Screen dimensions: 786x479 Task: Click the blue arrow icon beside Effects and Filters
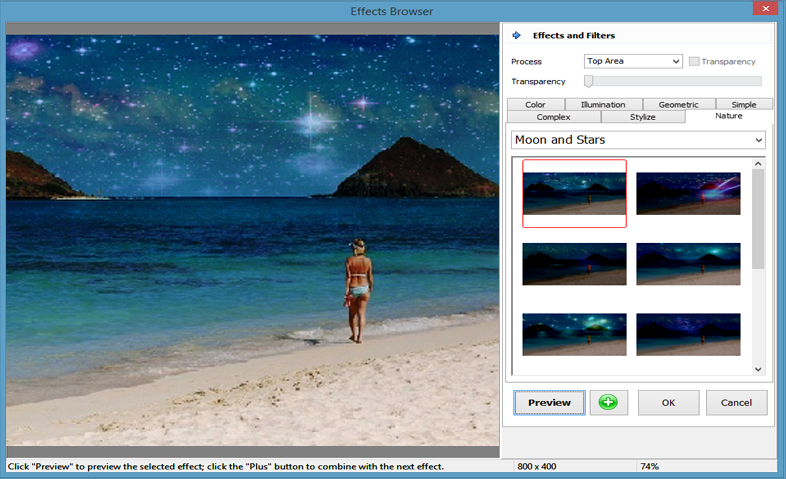516,35
